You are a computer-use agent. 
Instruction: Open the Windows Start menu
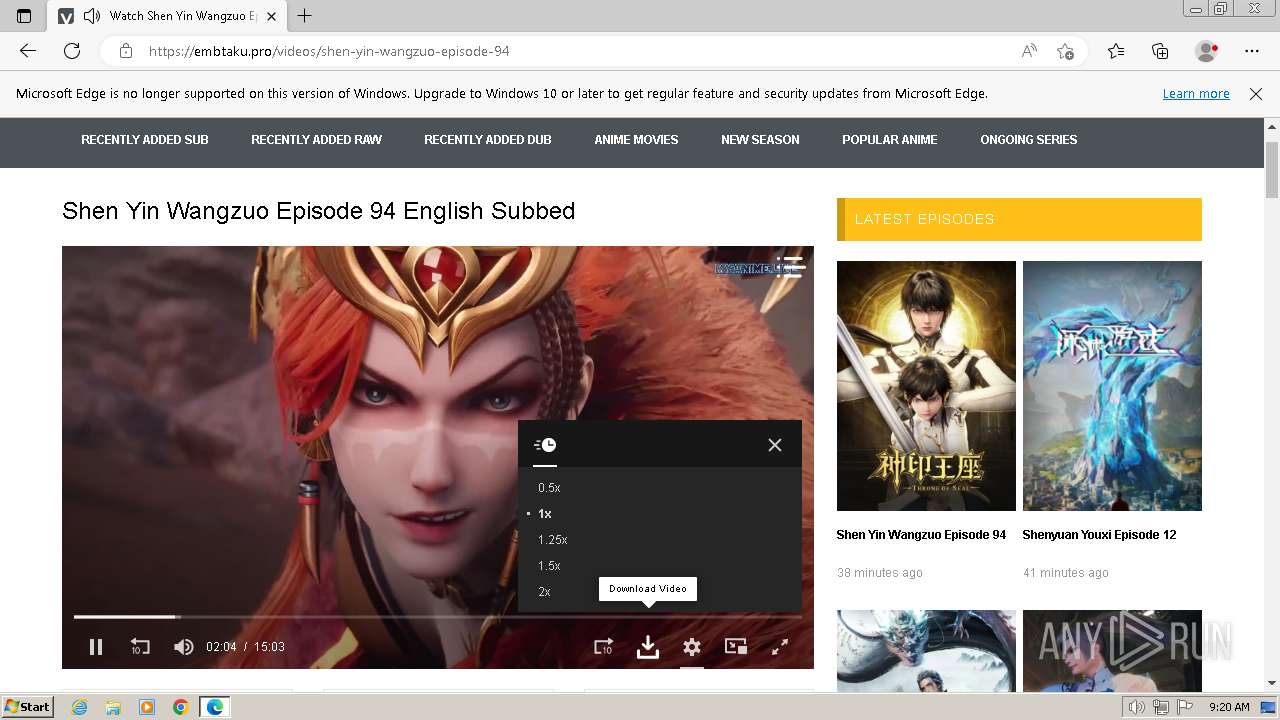click(28, 707)
